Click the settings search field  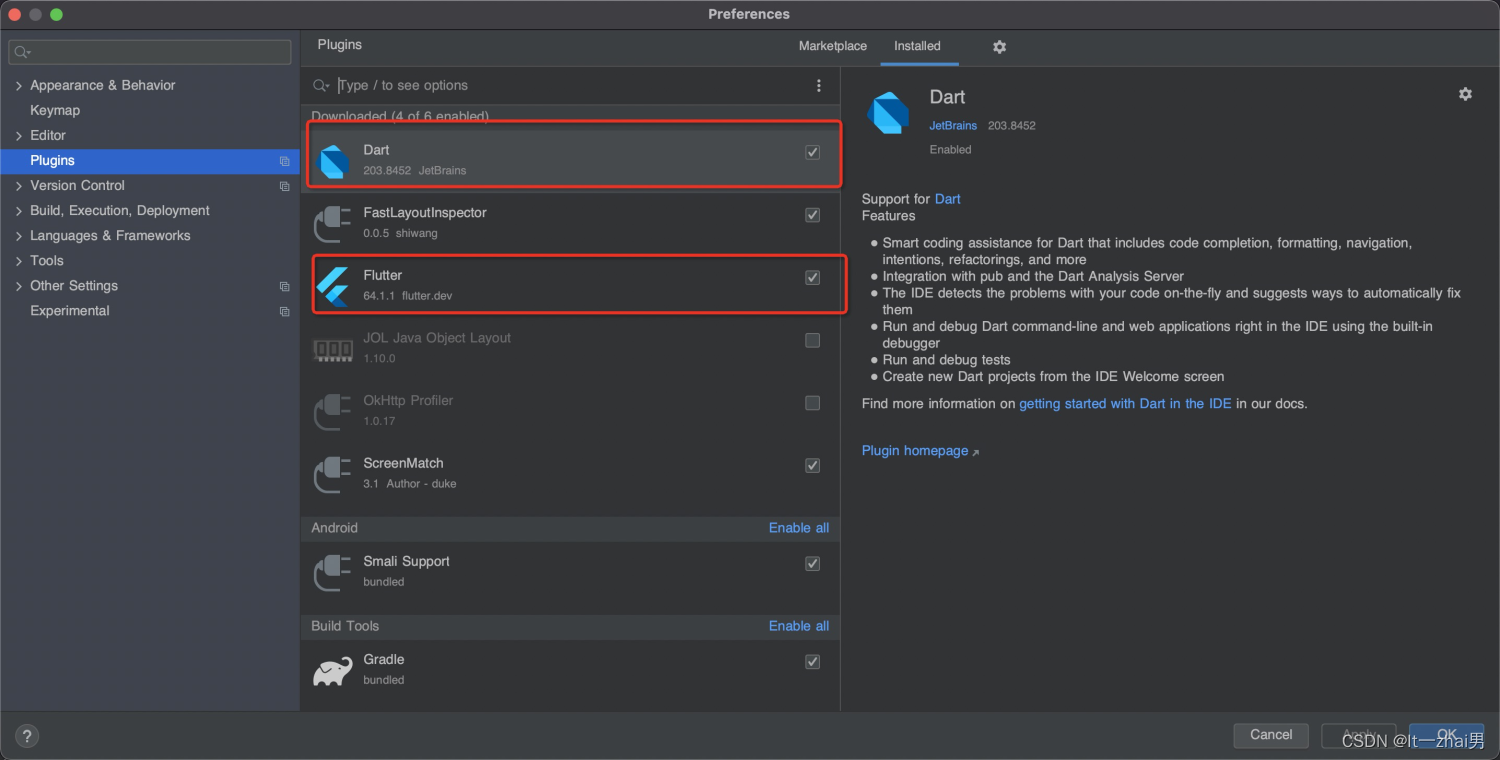150,52
